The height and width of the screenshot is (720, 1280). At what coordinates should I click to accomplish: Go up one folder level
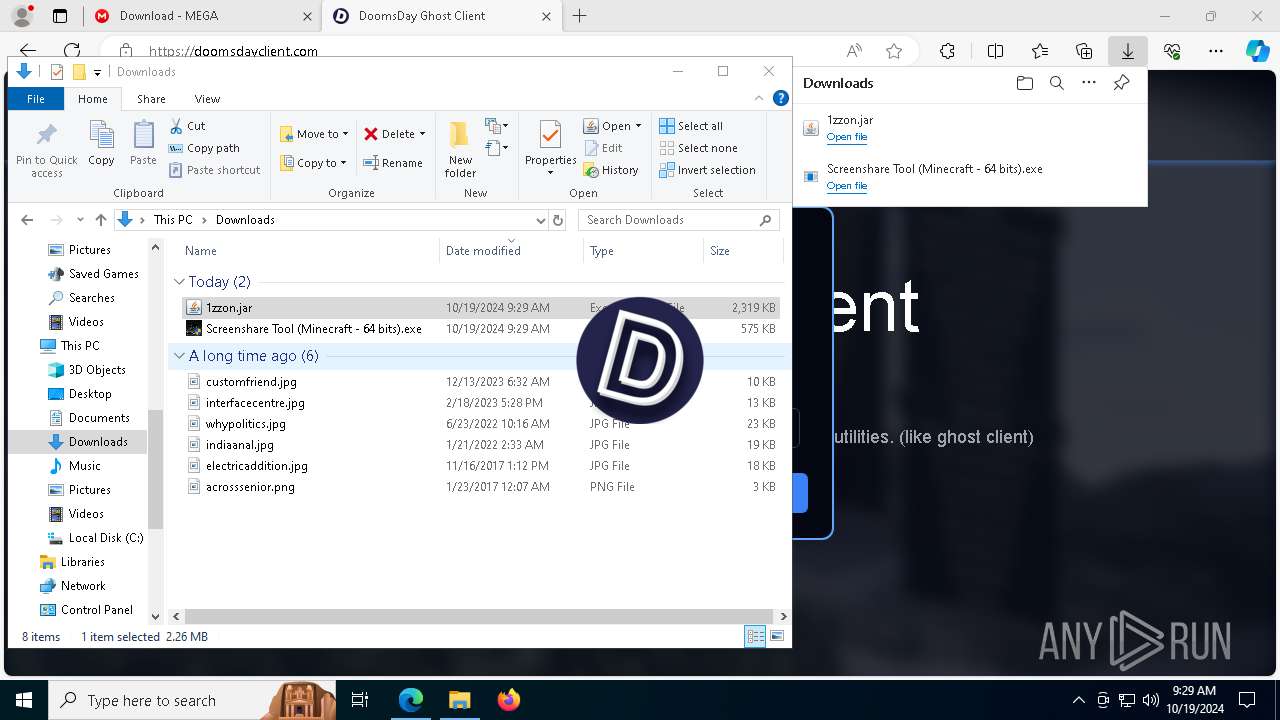pos(100,220)
